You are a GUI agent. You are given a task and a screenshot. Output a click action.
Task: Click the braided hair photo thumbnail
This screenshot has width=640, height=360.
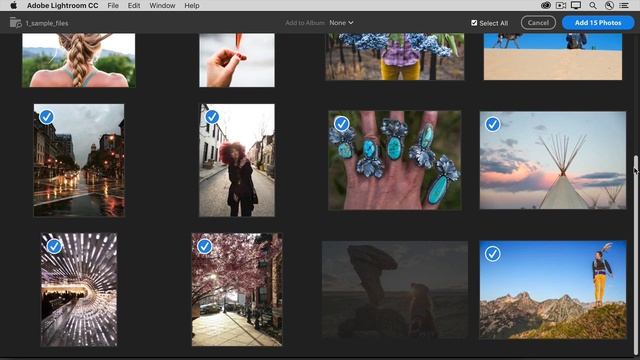[79, 60]
